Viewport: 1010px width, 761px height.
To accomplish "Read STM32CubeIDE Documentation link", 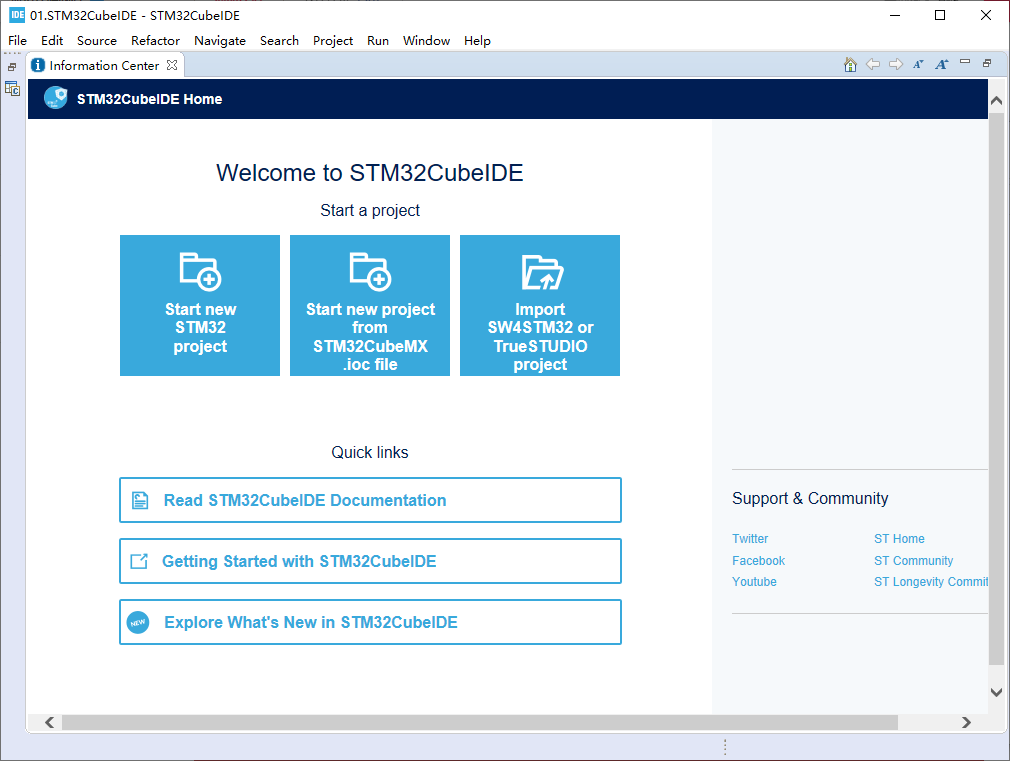I will coord(370,500).
